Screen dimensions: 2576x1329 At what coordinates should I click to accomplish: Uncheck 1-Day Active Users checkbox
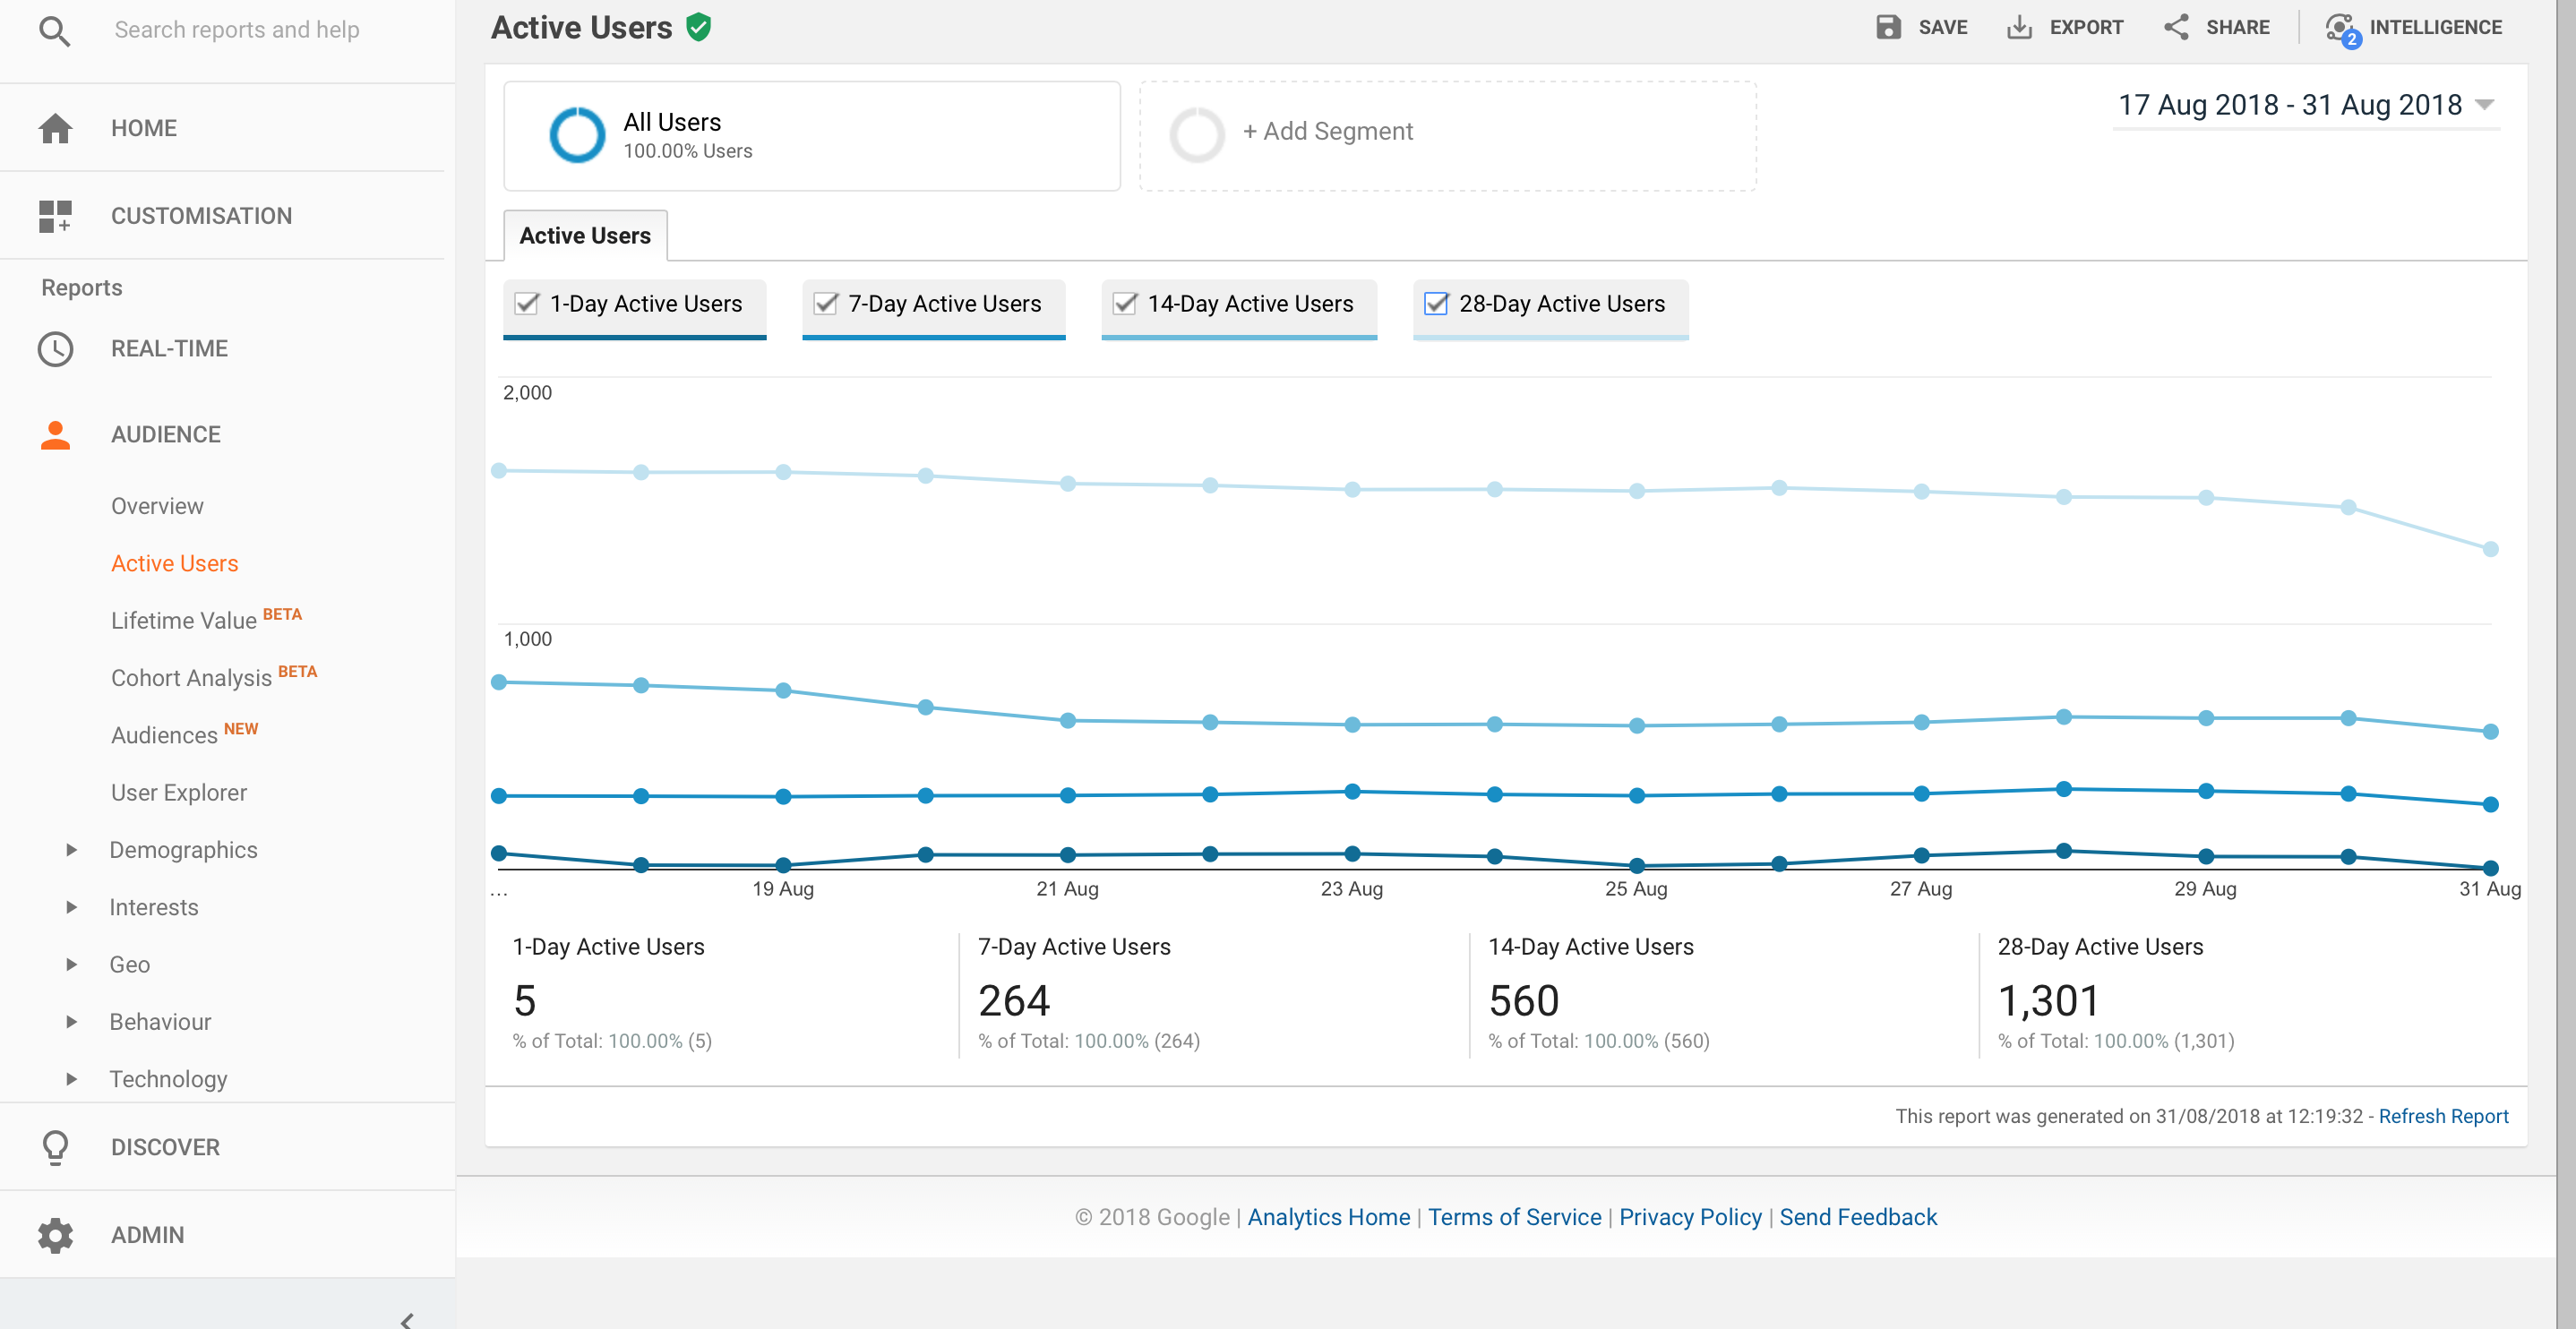pos(527,303)
